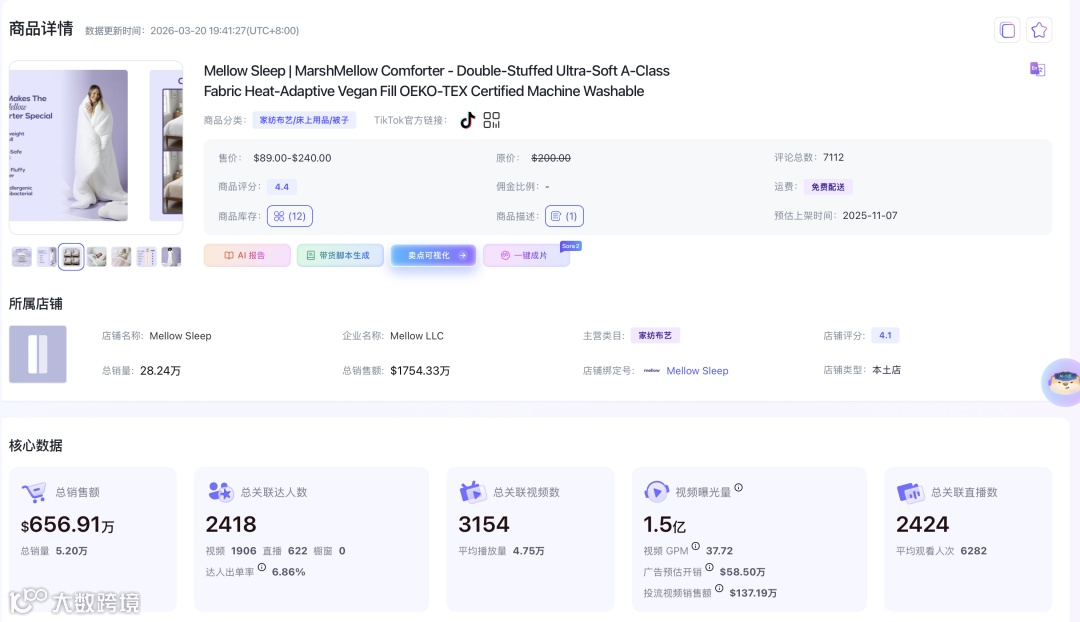Image resolution: width=1080 pixels, height=622 pixels.
Task: Click the Mellow Sleep product title text
Action: 437,81
